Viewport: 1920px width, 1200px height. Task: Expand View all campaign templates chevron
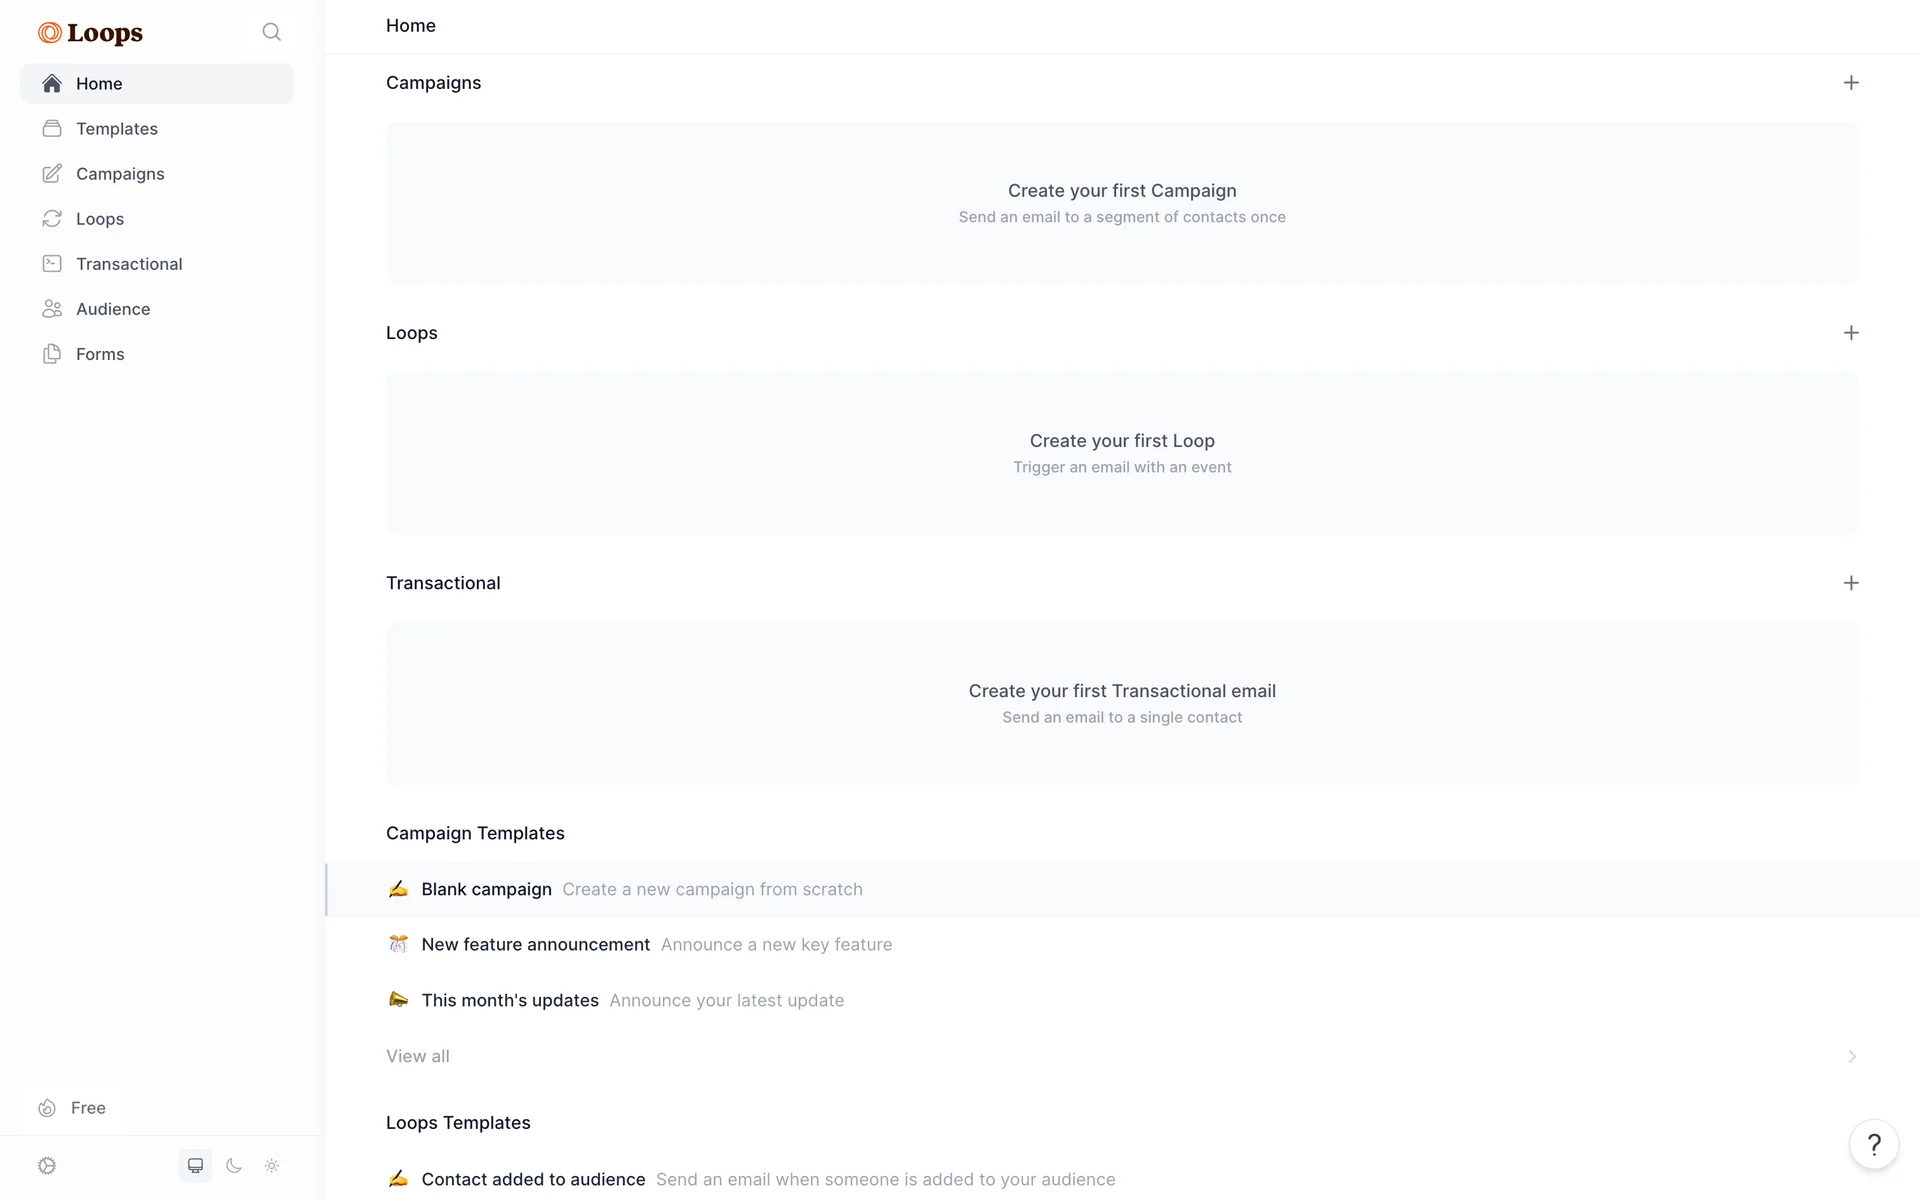[1851, 1057]
